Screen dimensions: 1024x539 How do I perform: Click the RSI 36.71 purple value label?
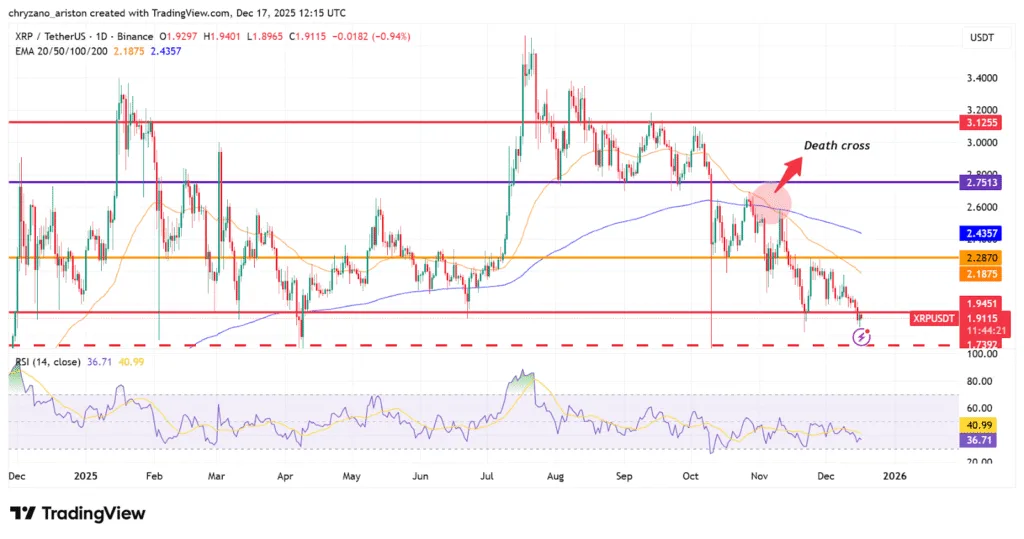(x=979, y=440)
